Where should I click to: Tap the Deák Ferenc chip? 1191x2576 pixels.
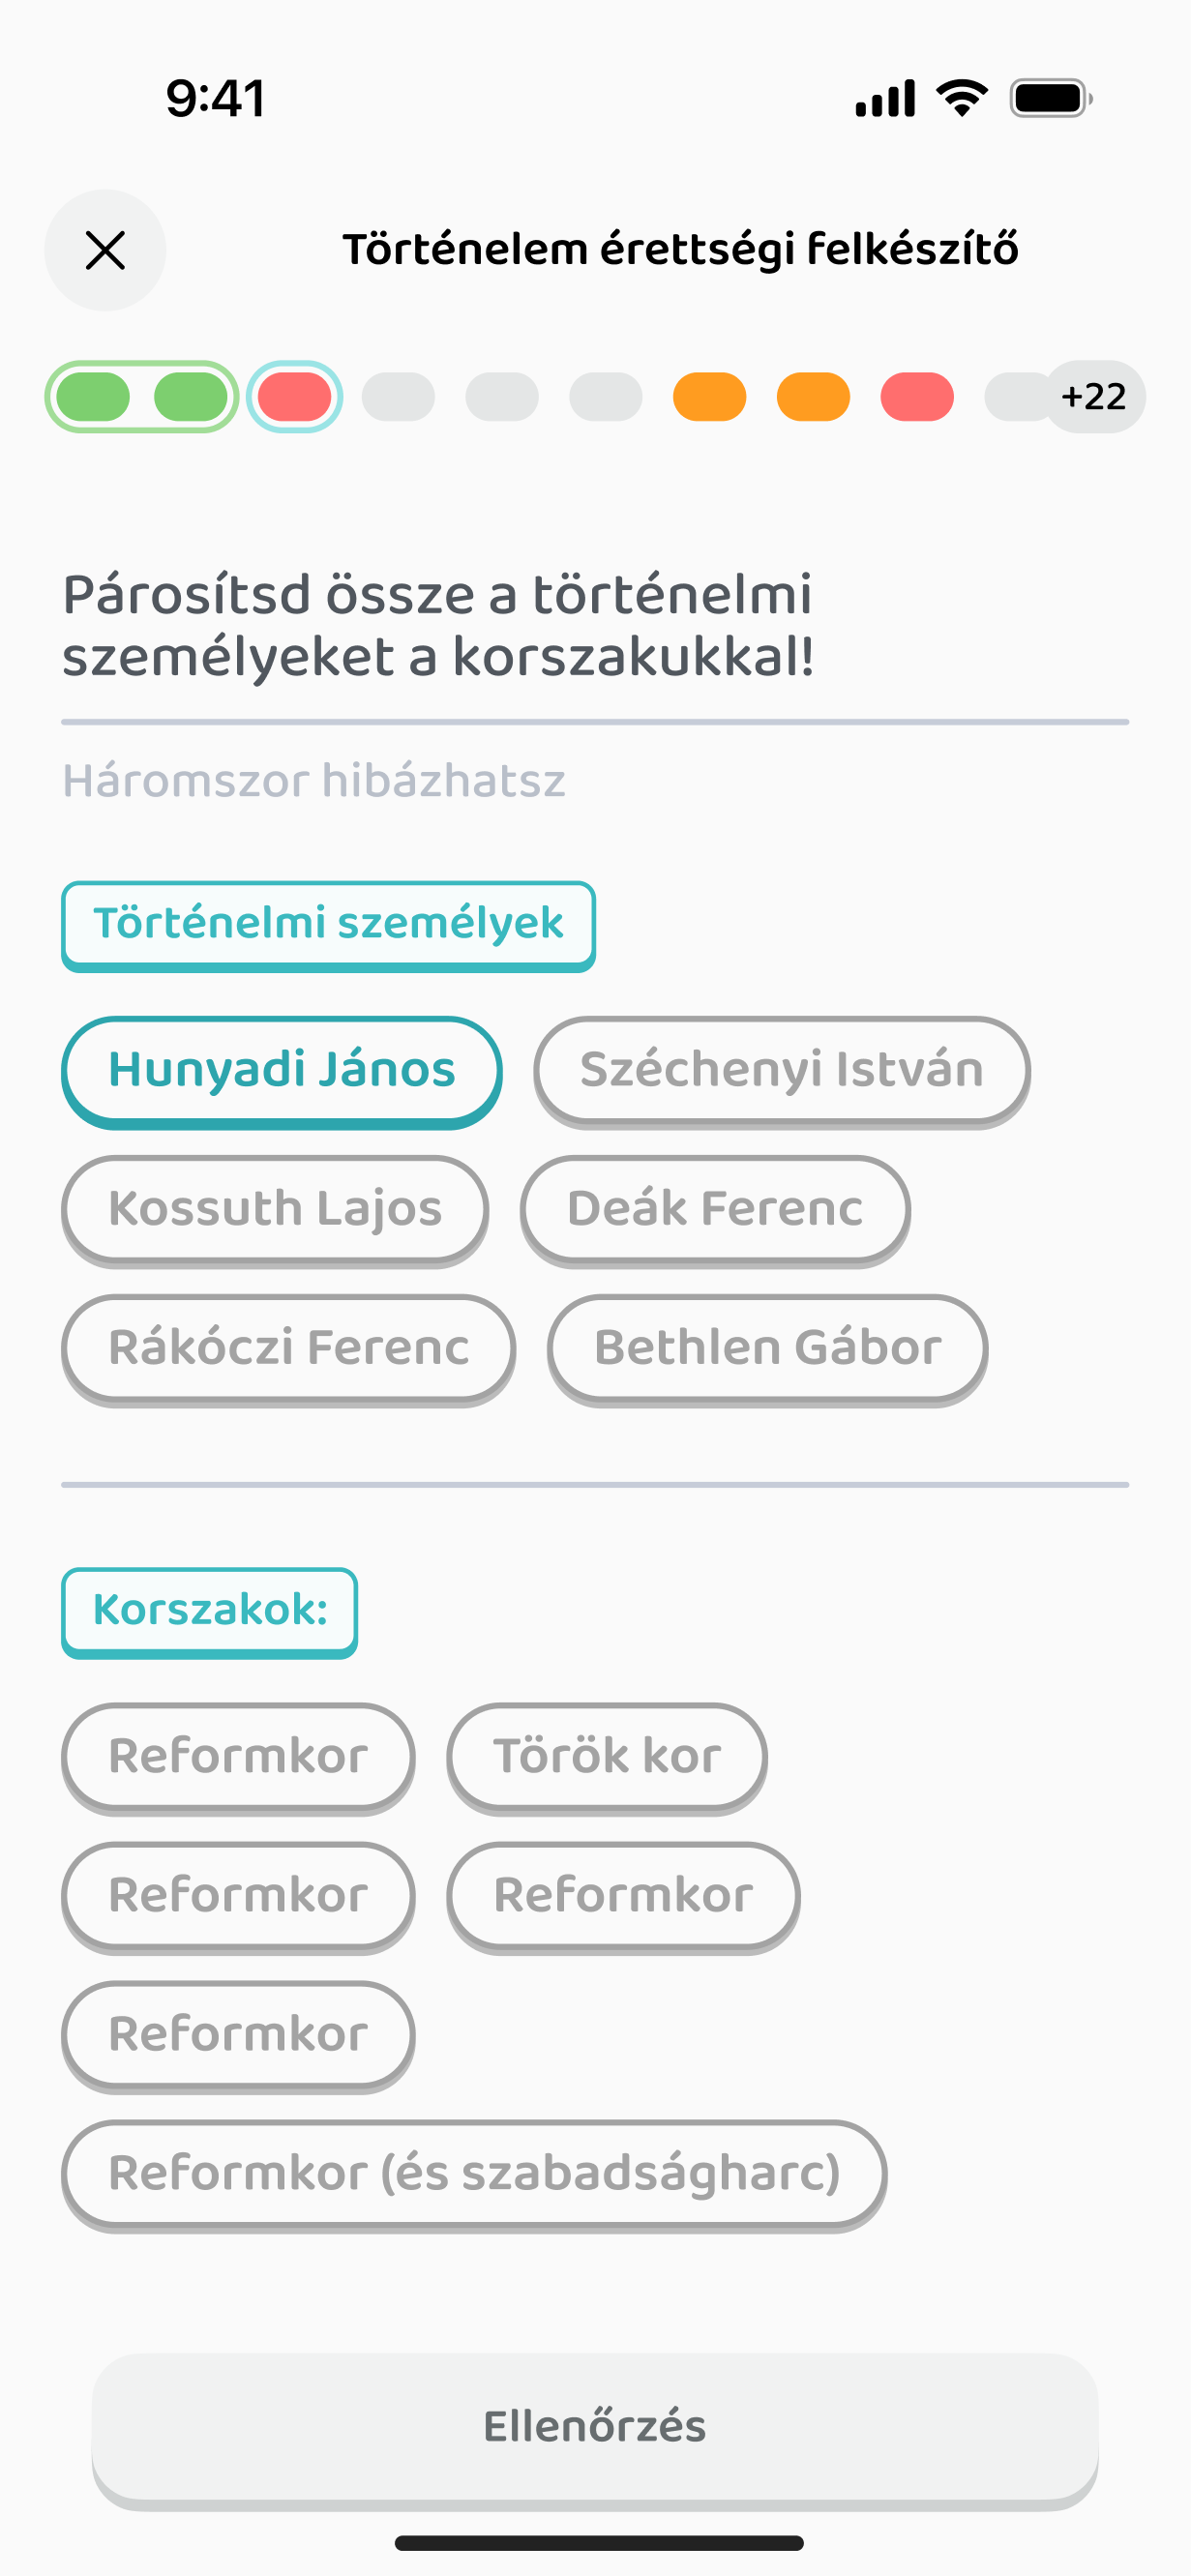714,1210
